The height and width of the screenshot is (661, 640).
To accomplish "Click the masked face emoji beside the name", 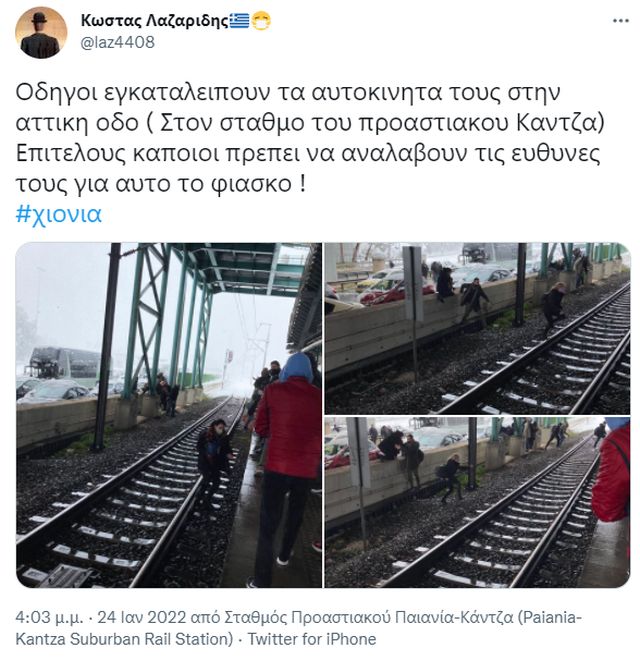I will coord(261,21).
